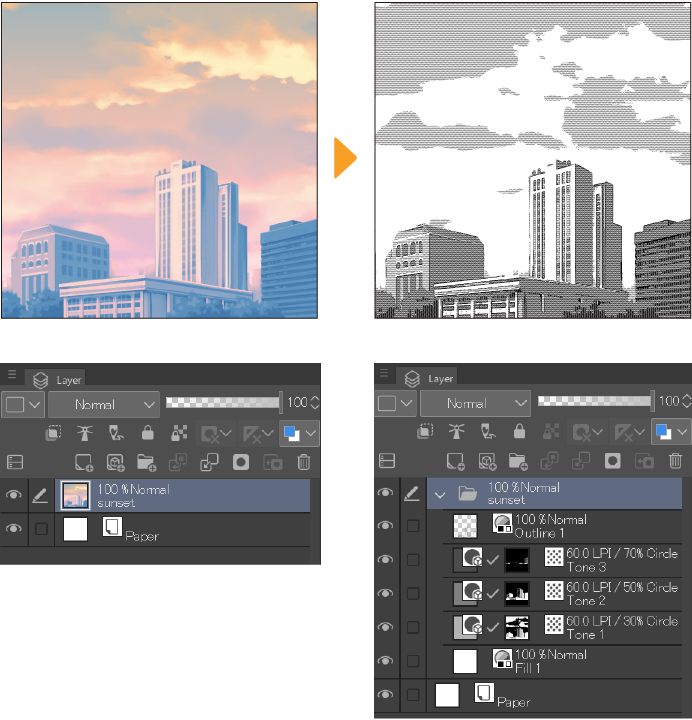Click New Vector Layer icon in right panel
The height and width of the screenshot is (720, 692).
tap(488, 462)
